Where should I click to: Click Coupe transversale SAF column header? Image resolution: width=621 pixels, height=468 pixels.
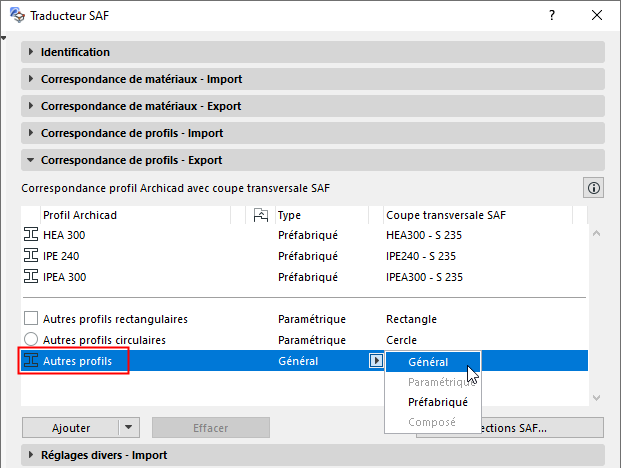coord(478,215)
